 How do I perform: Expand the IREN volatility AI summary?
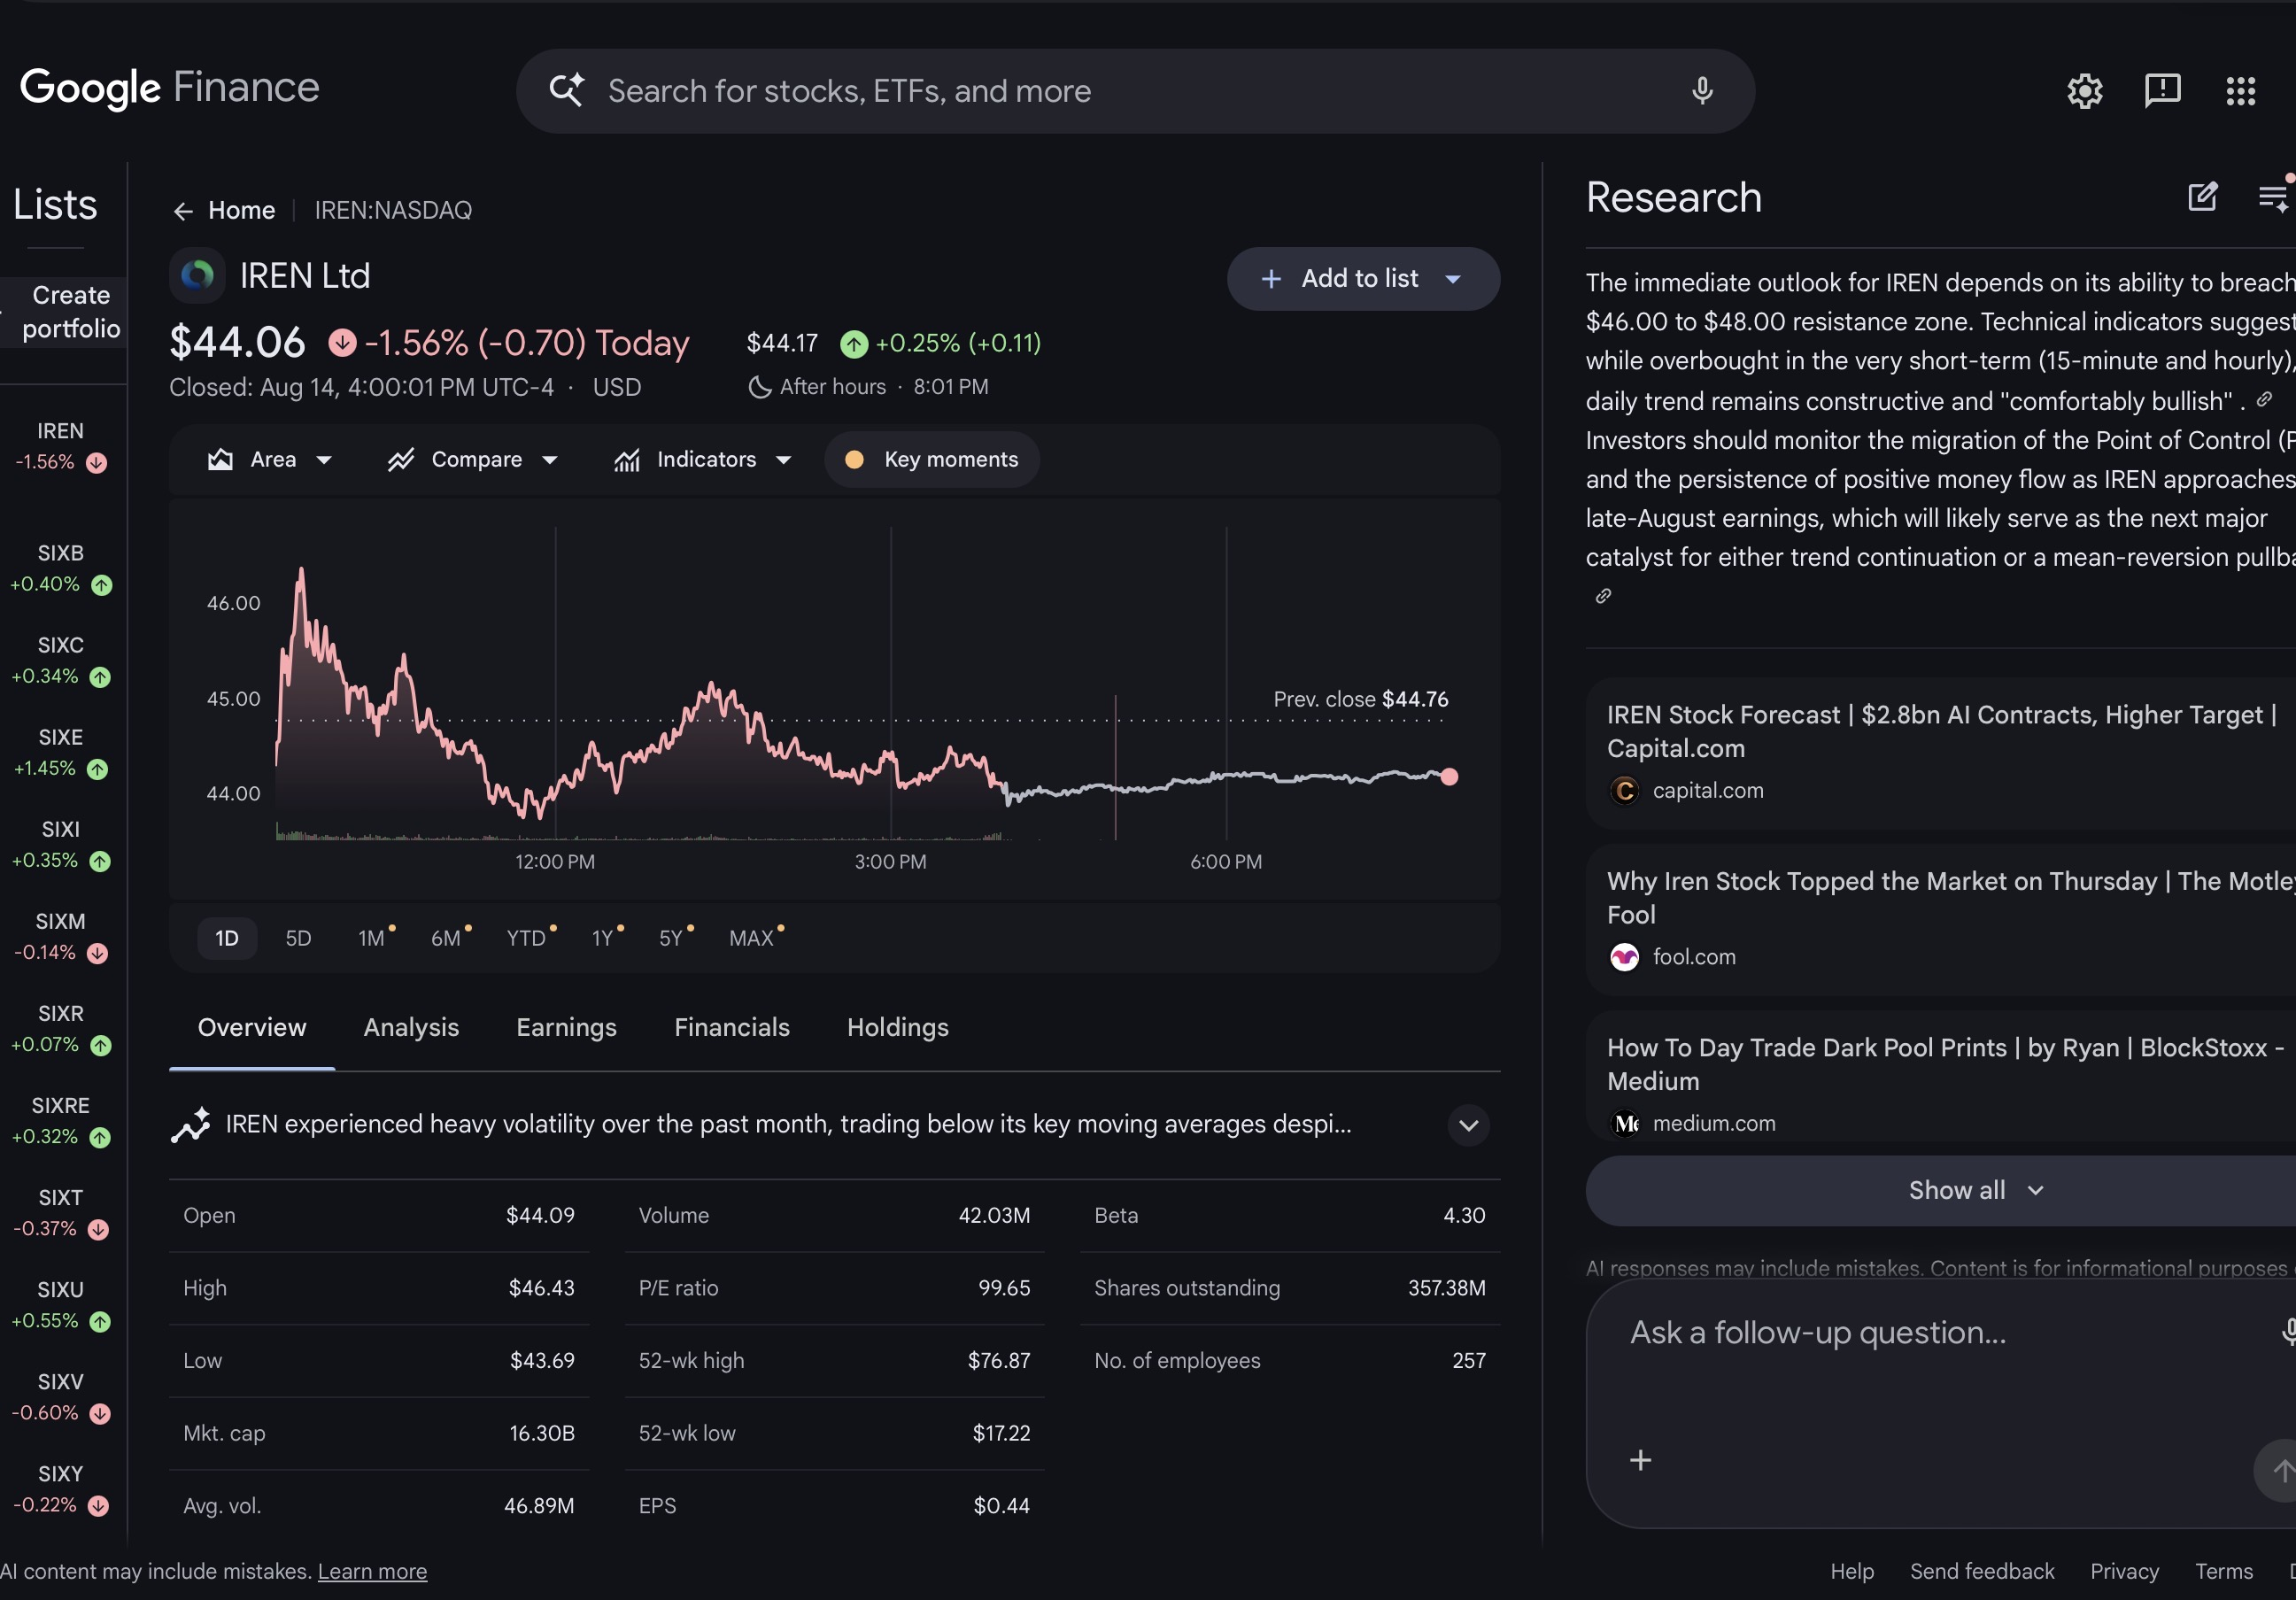pyautogui.click(x=1467, y=1125)
